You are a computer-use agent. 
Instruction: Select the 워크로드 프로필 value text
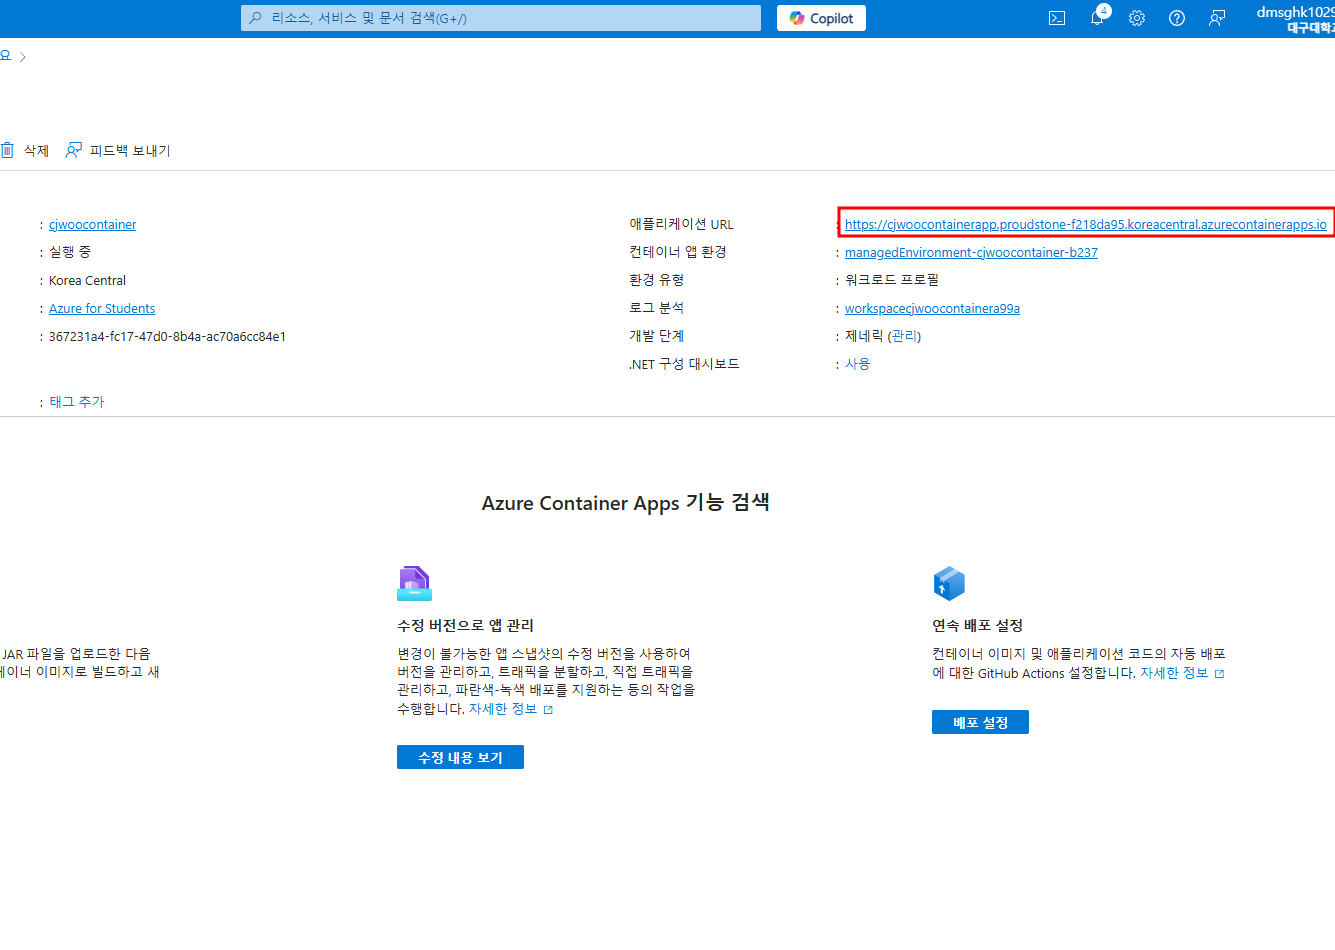(892, 280)
